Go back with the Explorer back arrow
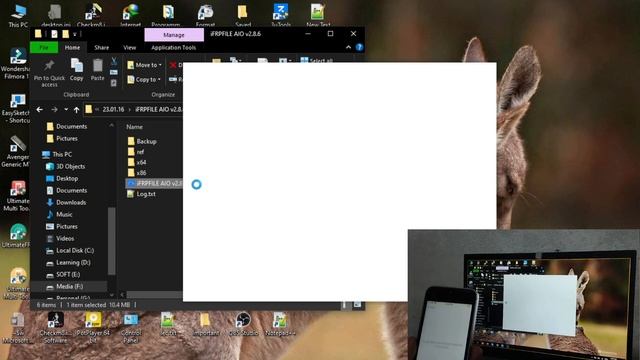Image resolution: width=640 pixels, height=360 pixels. [x=40, y=109]
